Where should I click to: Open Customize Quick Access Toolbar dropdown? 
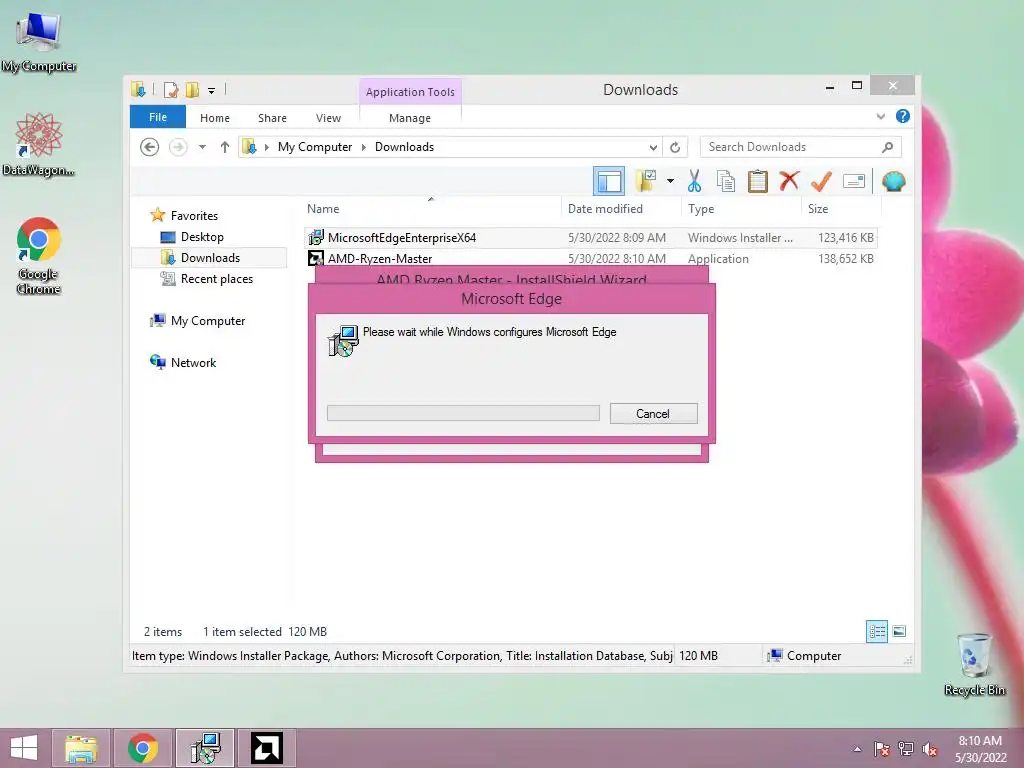click(x=212, y=90)
